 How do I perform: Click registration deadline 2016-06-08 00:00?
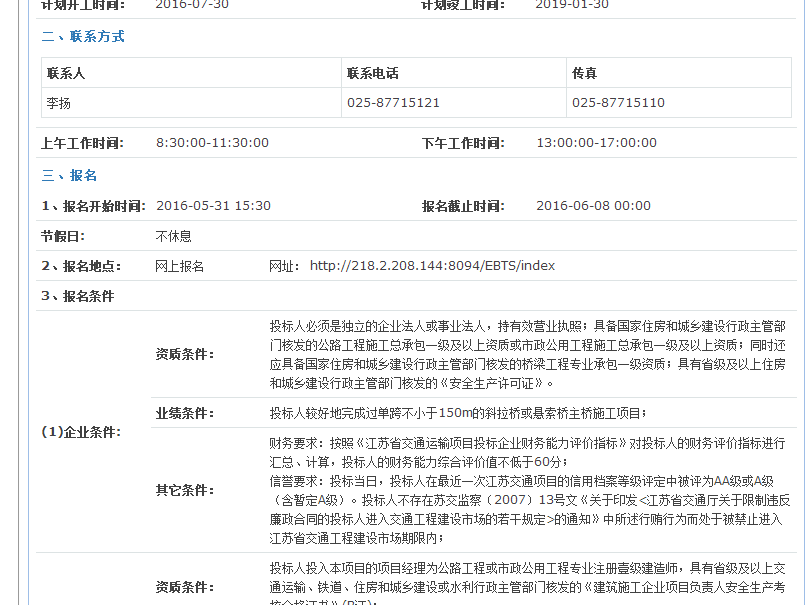point(593,206)
